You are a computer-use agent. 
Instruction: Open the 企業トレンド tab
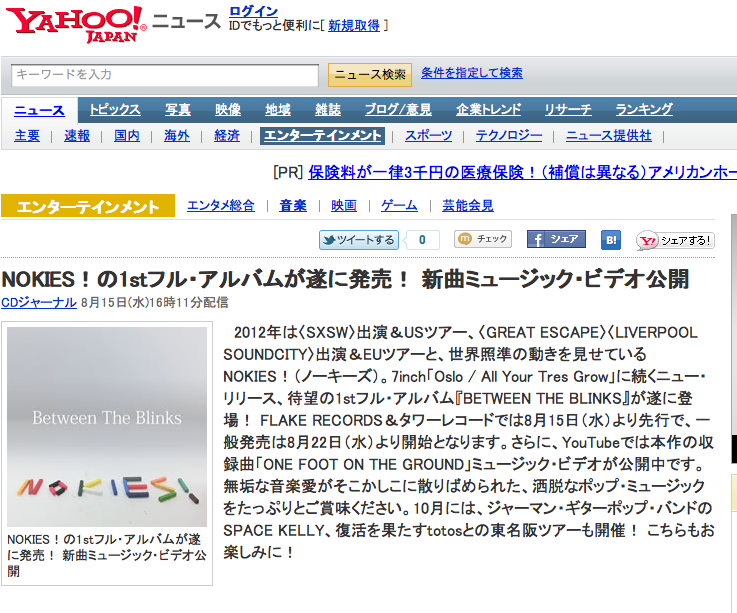[x=488, y=110]
